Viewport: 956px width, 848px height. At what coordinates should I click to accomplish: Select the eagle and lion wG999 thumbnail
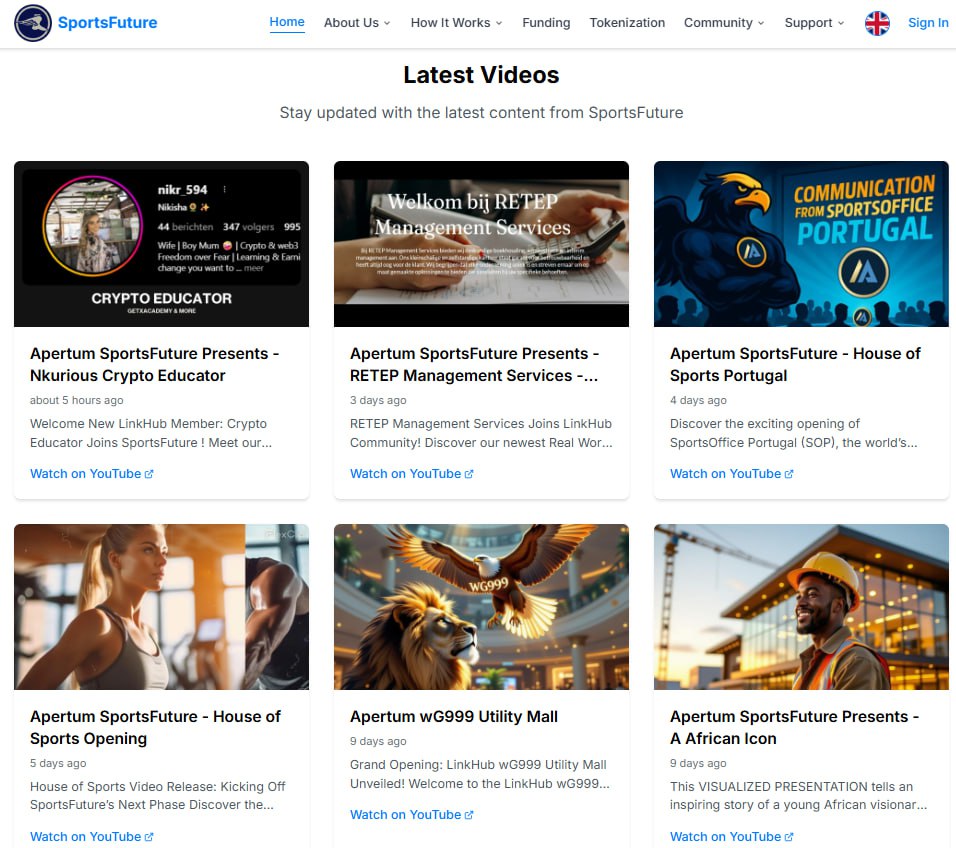(x=481, y=607)
